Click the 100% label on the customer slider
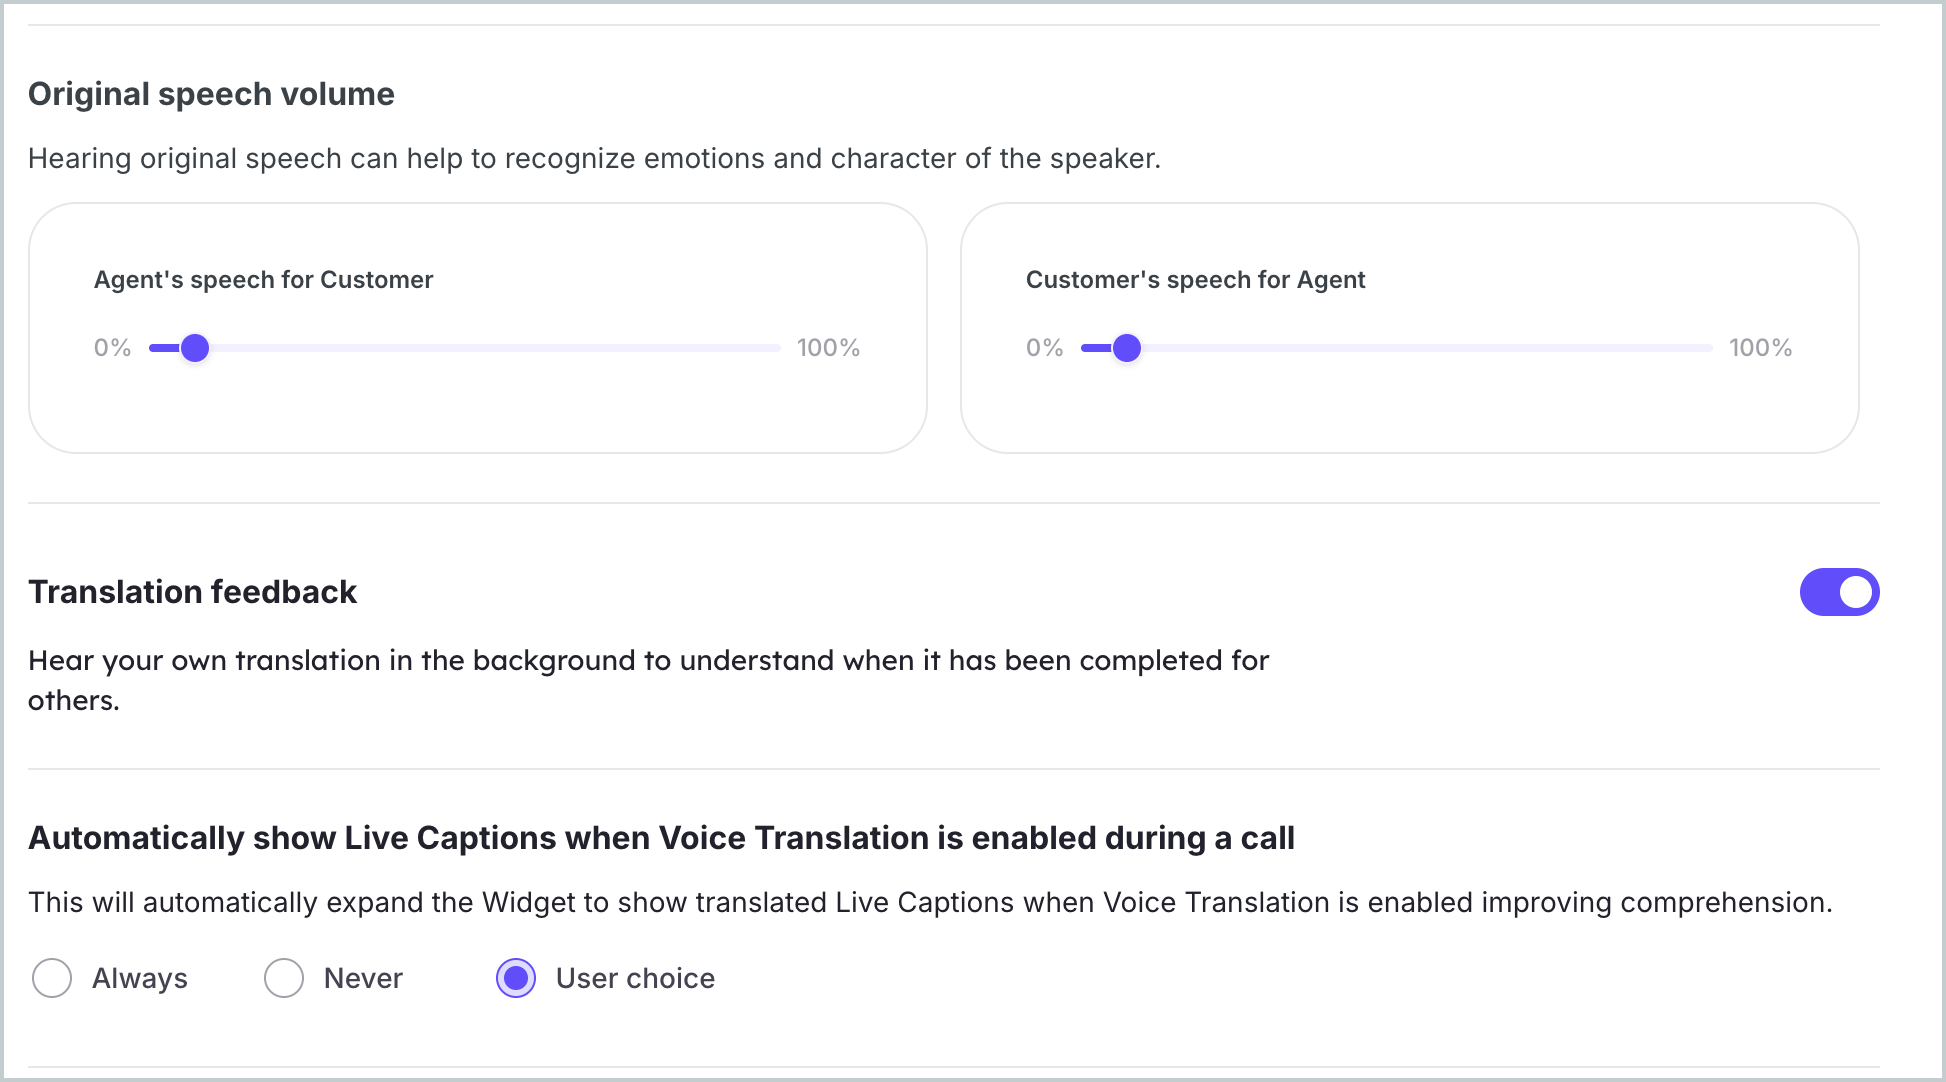This screenshot has height=1082, width=1946. 1760,347
